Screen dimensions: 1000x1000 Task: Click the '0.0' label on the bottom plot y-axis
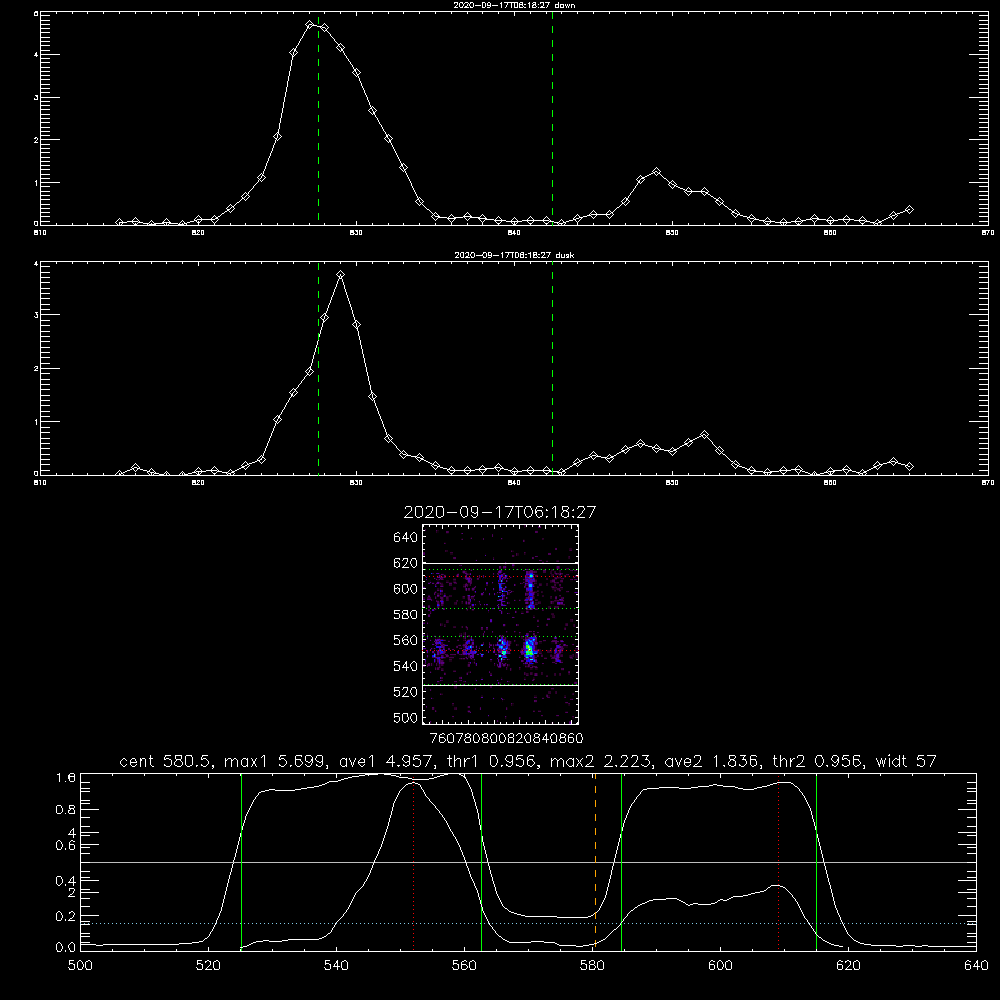tap(66, 948)
